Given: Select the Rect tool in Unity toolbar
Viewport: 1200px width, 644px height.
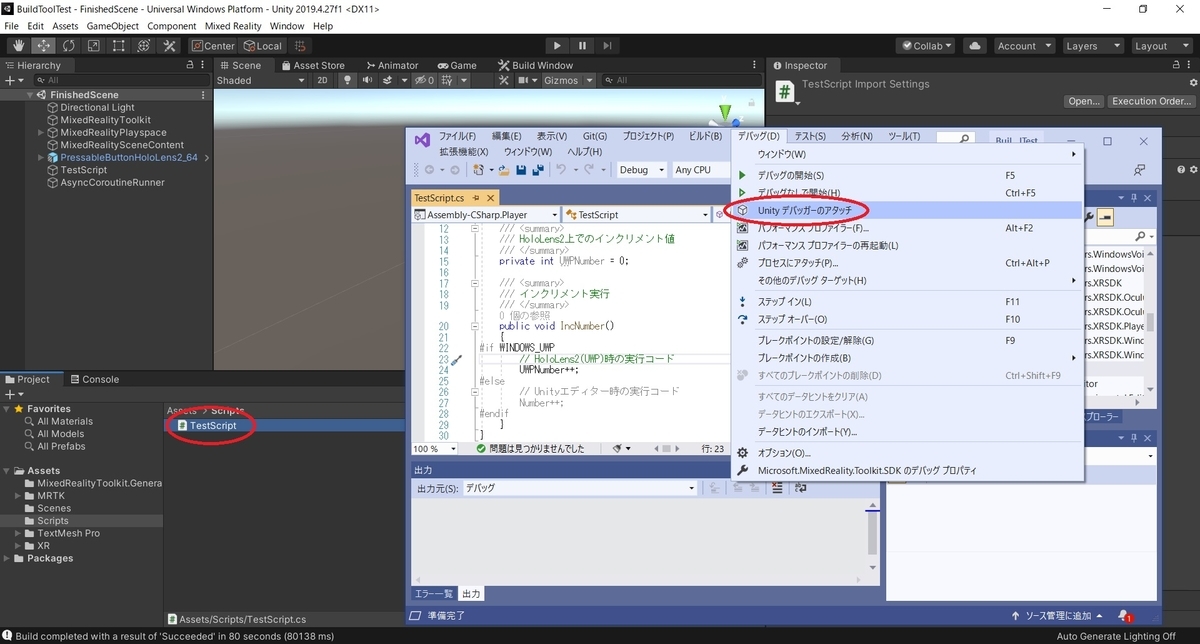Looking at the screenshot, I should point(119,46).
